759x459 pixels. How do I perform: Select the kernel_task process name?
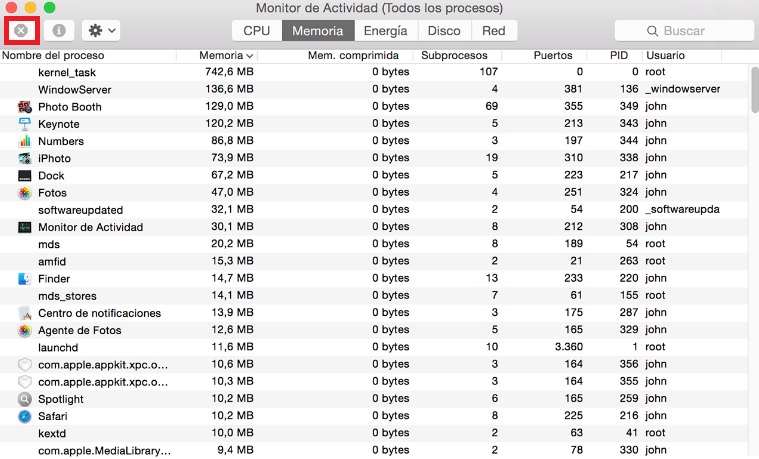[67, 73]
